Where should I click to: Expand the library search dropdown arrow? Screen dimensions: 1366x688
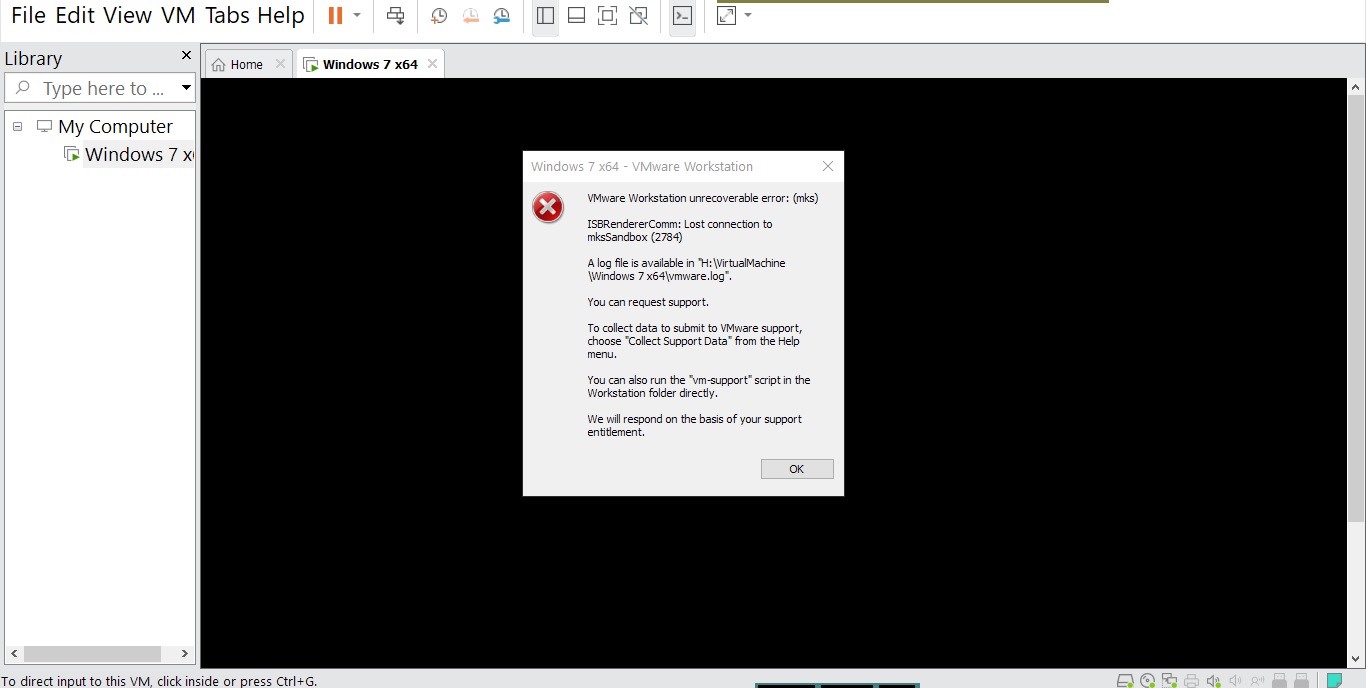186,88
